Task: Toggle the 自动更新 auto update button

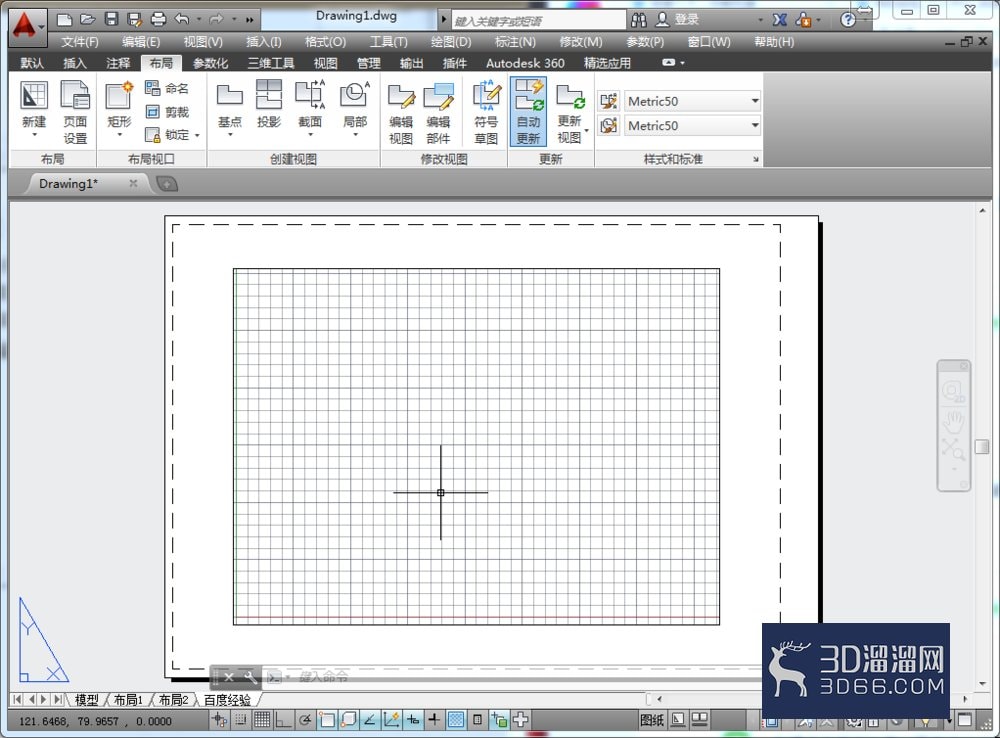Action: tap(528, 112)
